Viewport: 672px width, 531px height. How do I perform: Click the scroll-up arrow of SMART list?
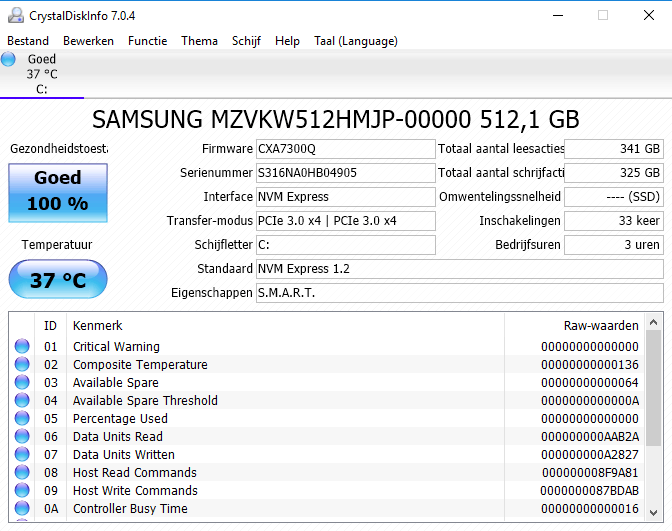(x=654, y=322)
